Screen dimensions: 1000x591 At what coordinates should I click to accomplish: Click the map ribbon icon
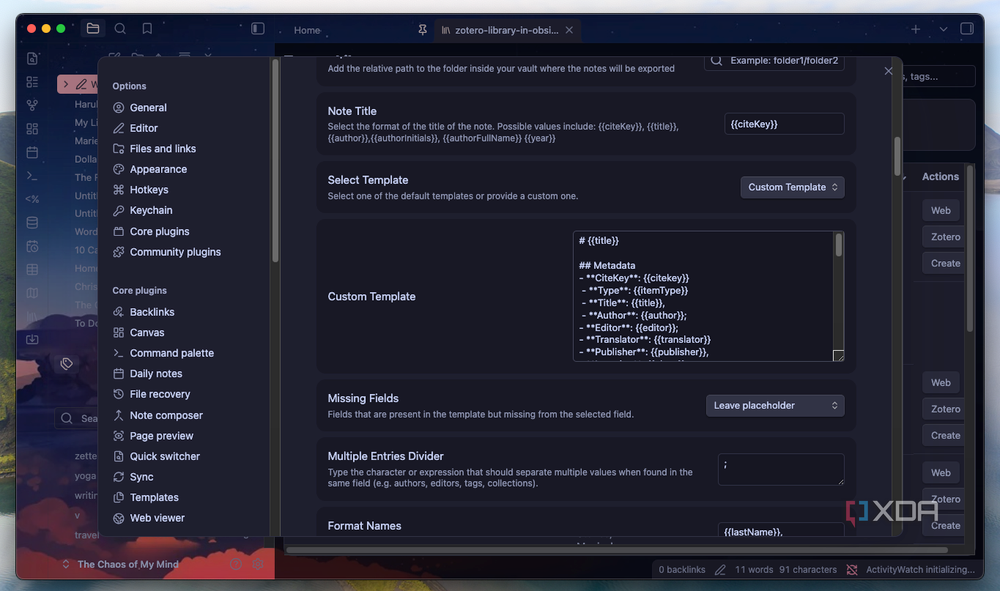coord(33,293)
